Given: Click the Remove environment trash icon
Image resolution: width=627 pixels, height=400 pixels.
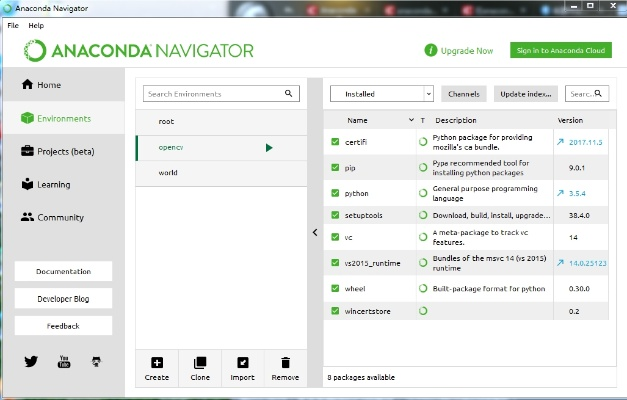Looking at the screenshot, I should [x=285, y=363].
